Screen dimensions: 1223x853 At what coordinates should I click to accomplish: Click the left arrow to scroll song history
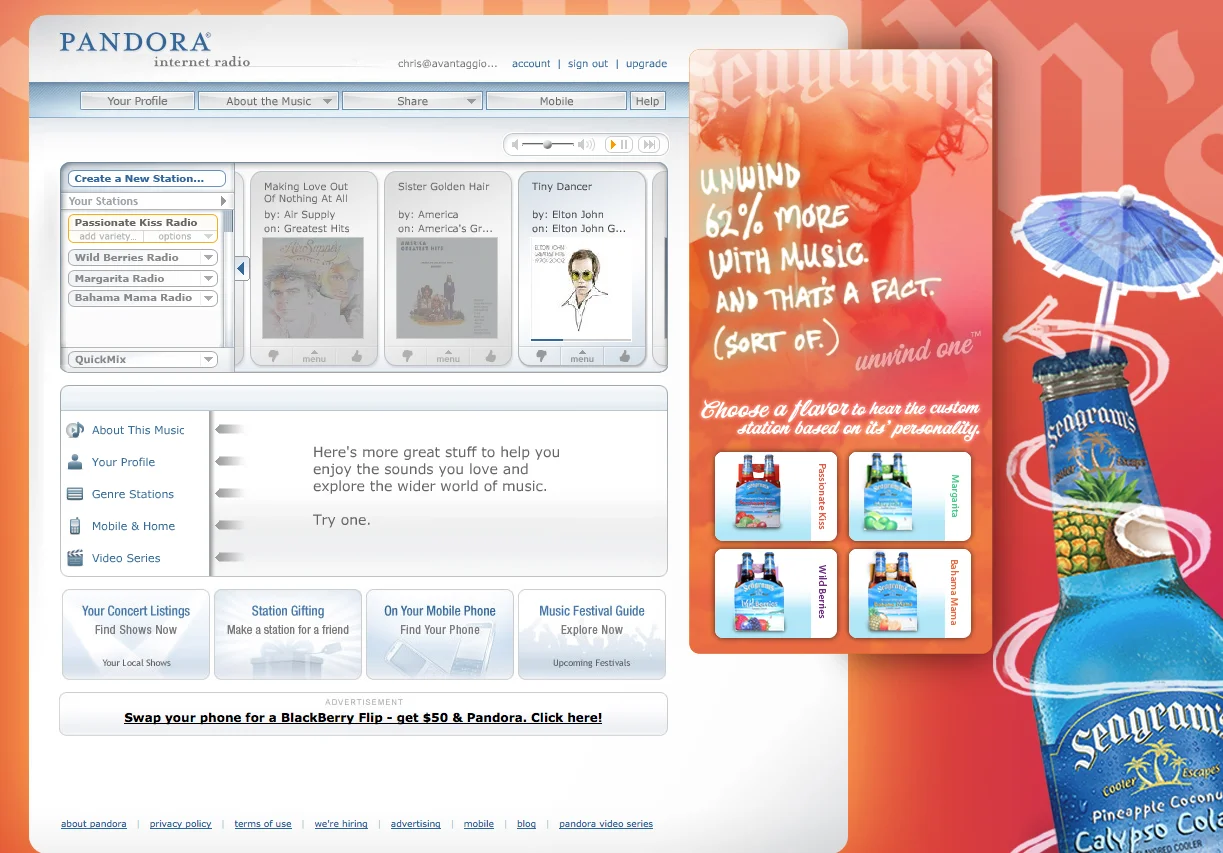coord(241,268)
